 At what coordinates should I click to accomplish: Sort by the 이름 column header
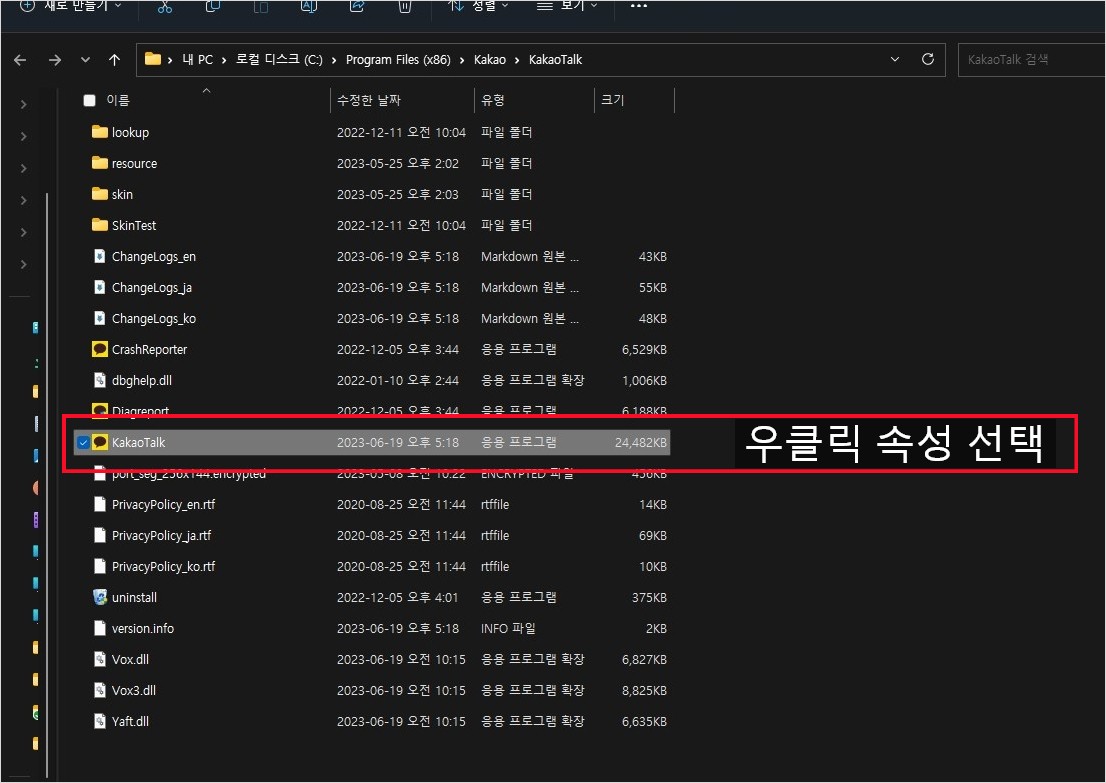118,100
